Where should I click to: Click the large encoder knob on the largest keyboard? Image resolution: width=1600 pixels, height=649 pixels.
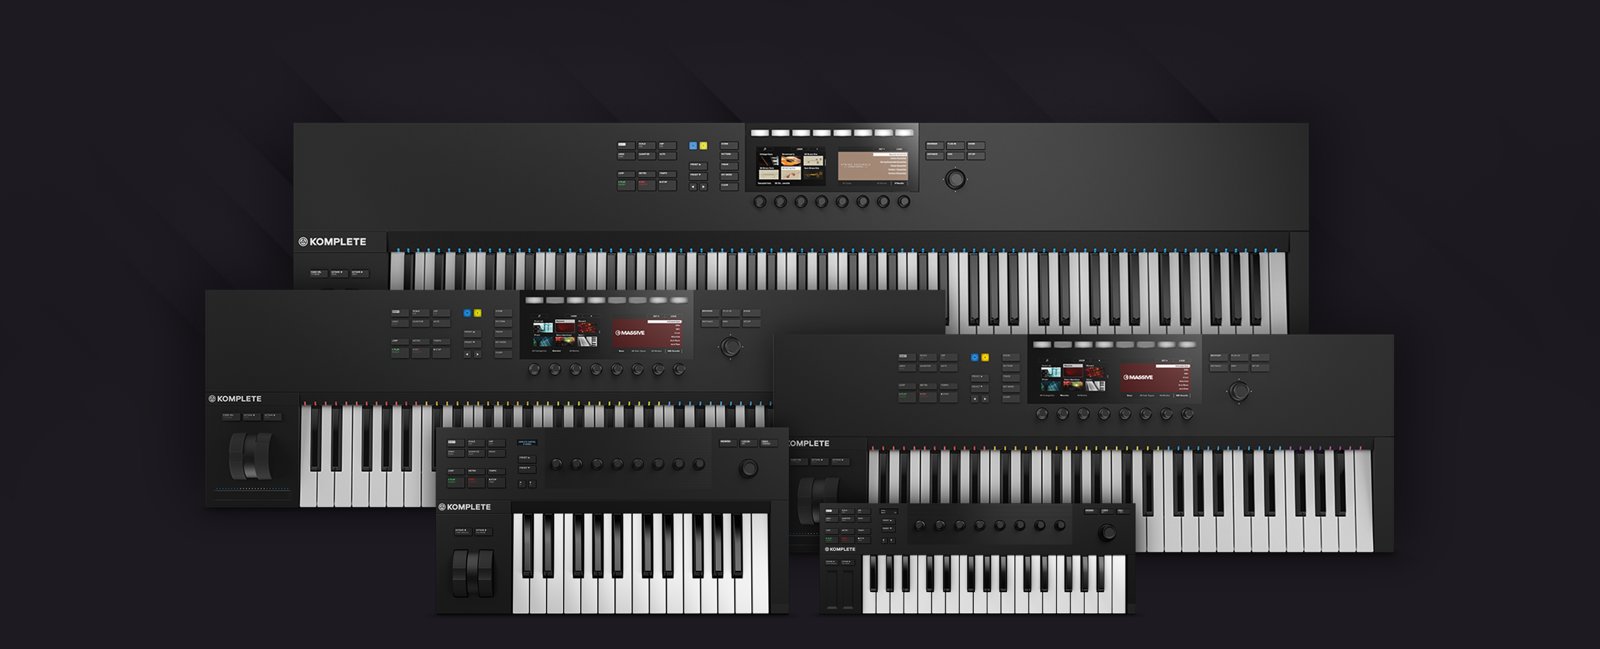coord(956,179)
